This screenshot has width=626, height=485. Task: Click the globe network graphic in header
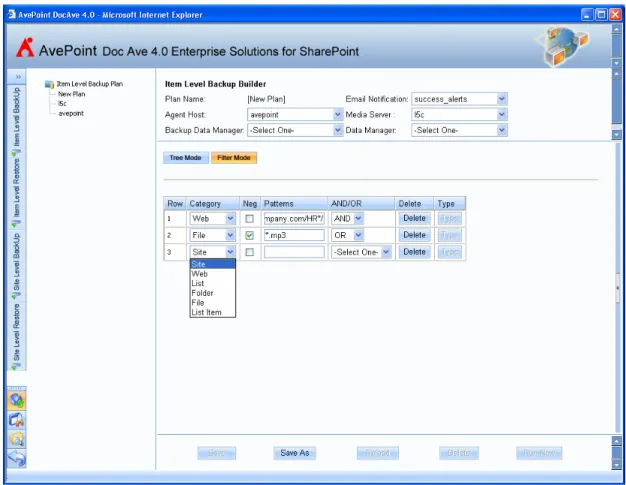tap(563, 46)
